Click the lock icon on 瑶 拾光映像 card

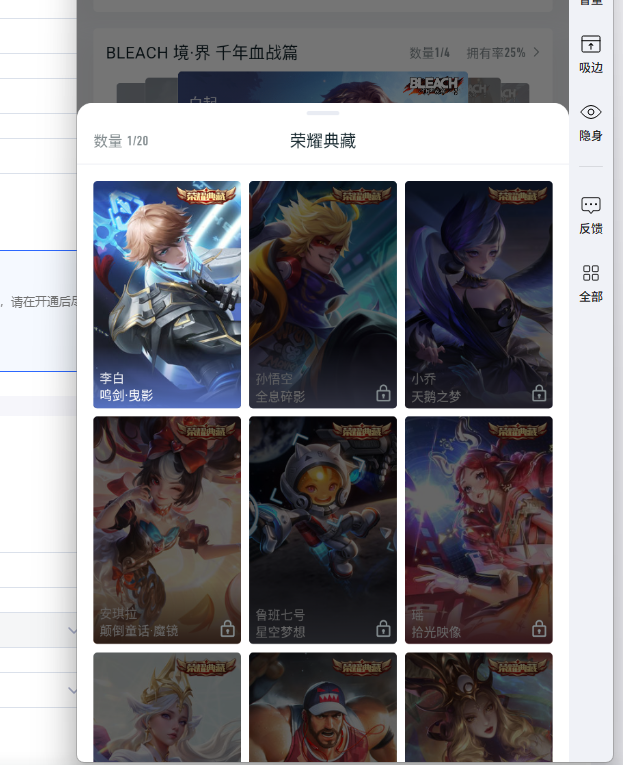point(539,628)
